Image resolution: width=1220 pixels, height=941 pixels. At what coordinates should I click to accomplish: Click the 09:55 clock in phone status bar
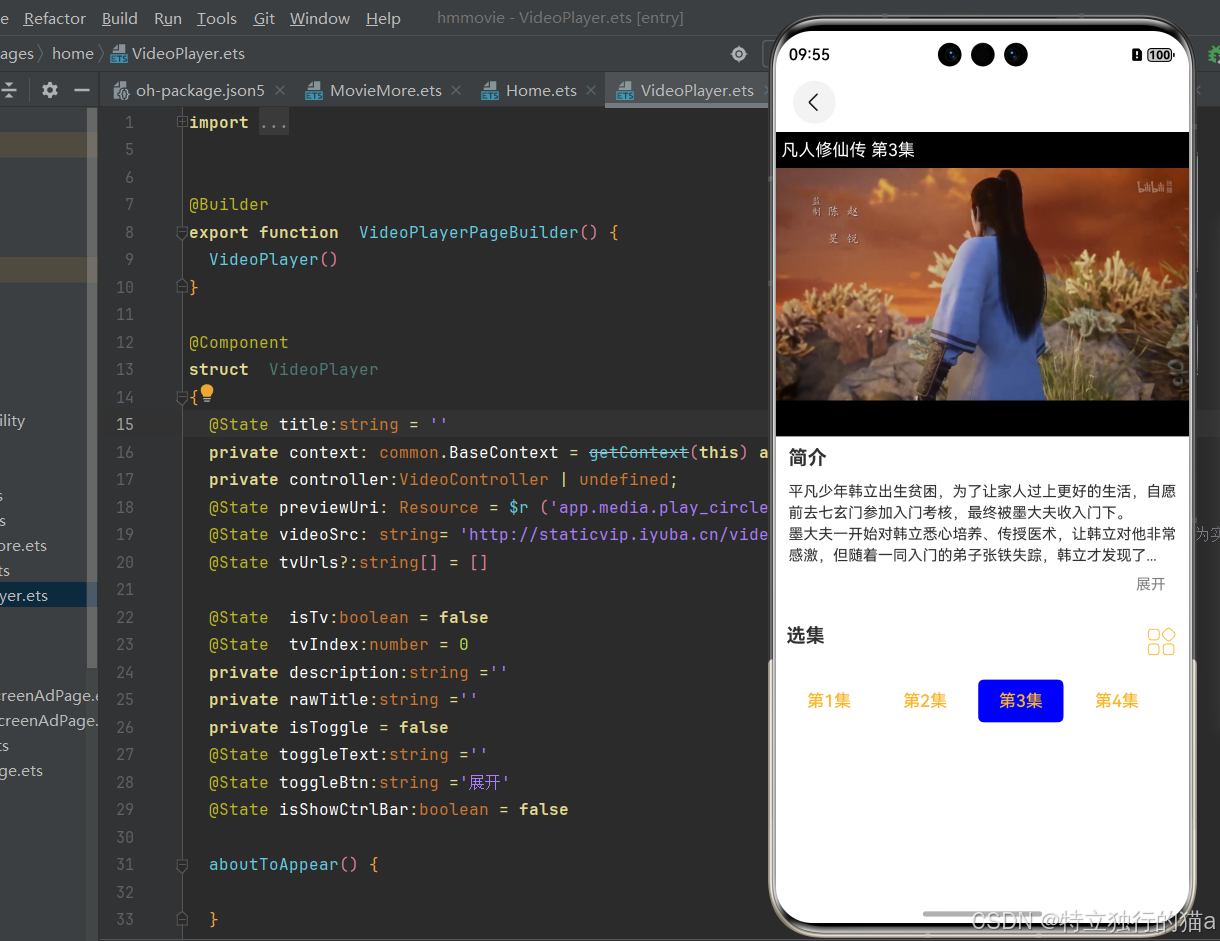[x=809, y=54]
